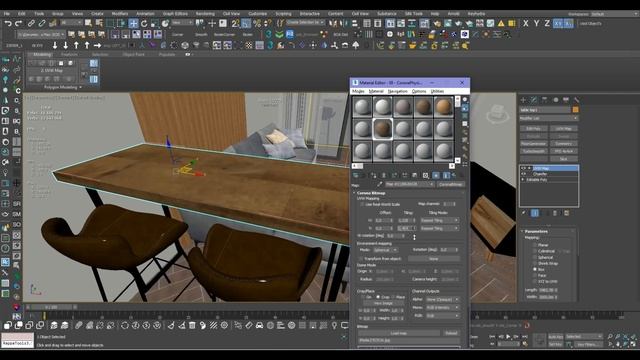The height and width of the screenshot is (360, 640).
Task: Open the Modifier List dropdown
Action: click(x=549, y=118)
